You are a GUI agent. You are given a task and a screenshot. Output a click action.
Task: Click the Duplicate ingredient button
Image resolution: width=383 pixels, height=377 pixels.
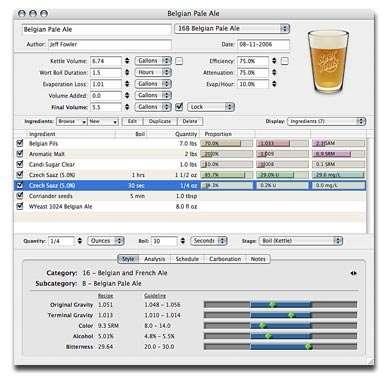(160, 122)
